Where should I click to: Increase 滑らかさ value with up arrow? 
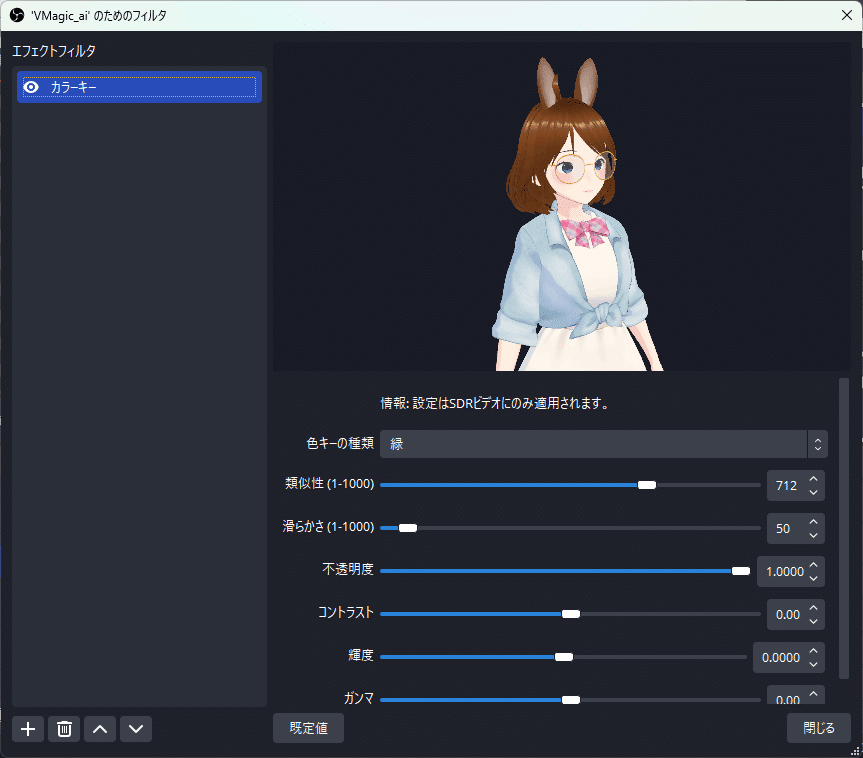tap(813, 522)
